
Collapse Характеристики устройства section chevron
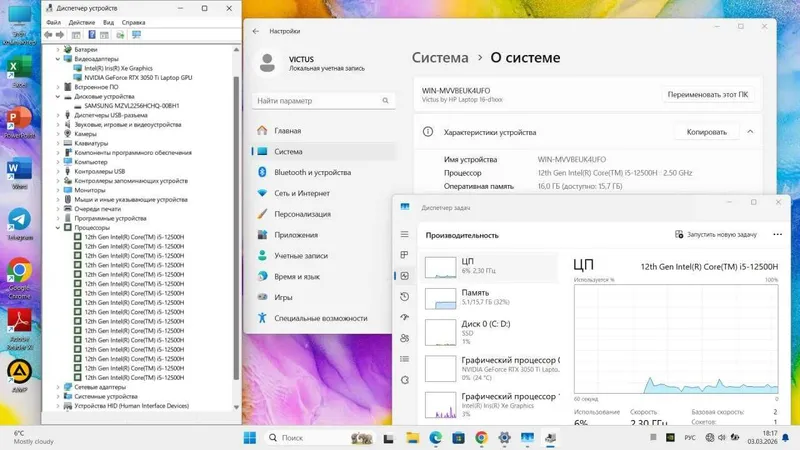click(x=750, y=132)
